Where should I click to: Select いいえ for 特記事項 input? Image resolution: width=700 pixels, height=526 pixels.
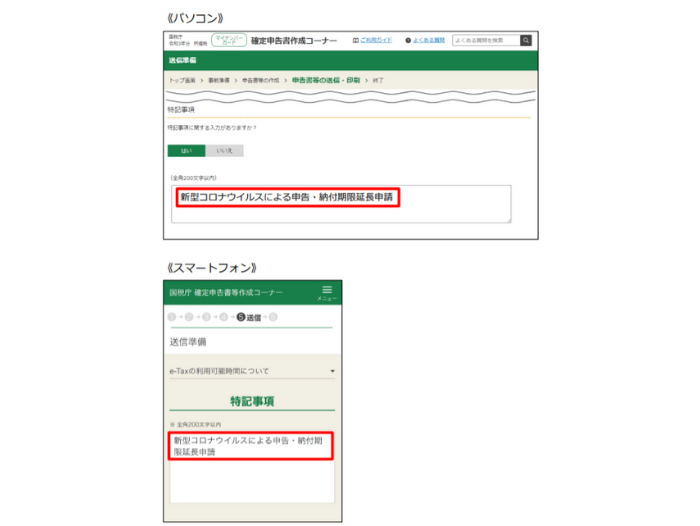tap(224, 150)
